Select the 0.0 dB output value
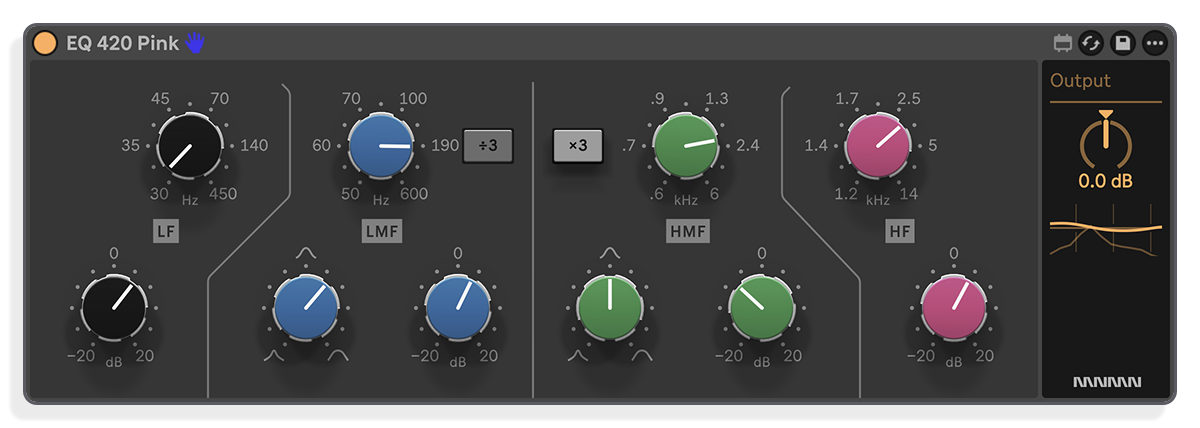The image size is (1200, 428). click(x=1105, y=182)
